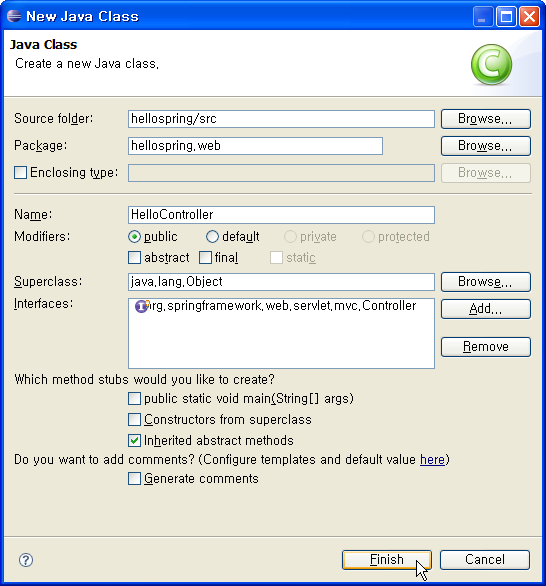The width and height of the screenshot is (546, 586).
Task: Select the interface icon beside Controller entry
Action: [142, 306]
